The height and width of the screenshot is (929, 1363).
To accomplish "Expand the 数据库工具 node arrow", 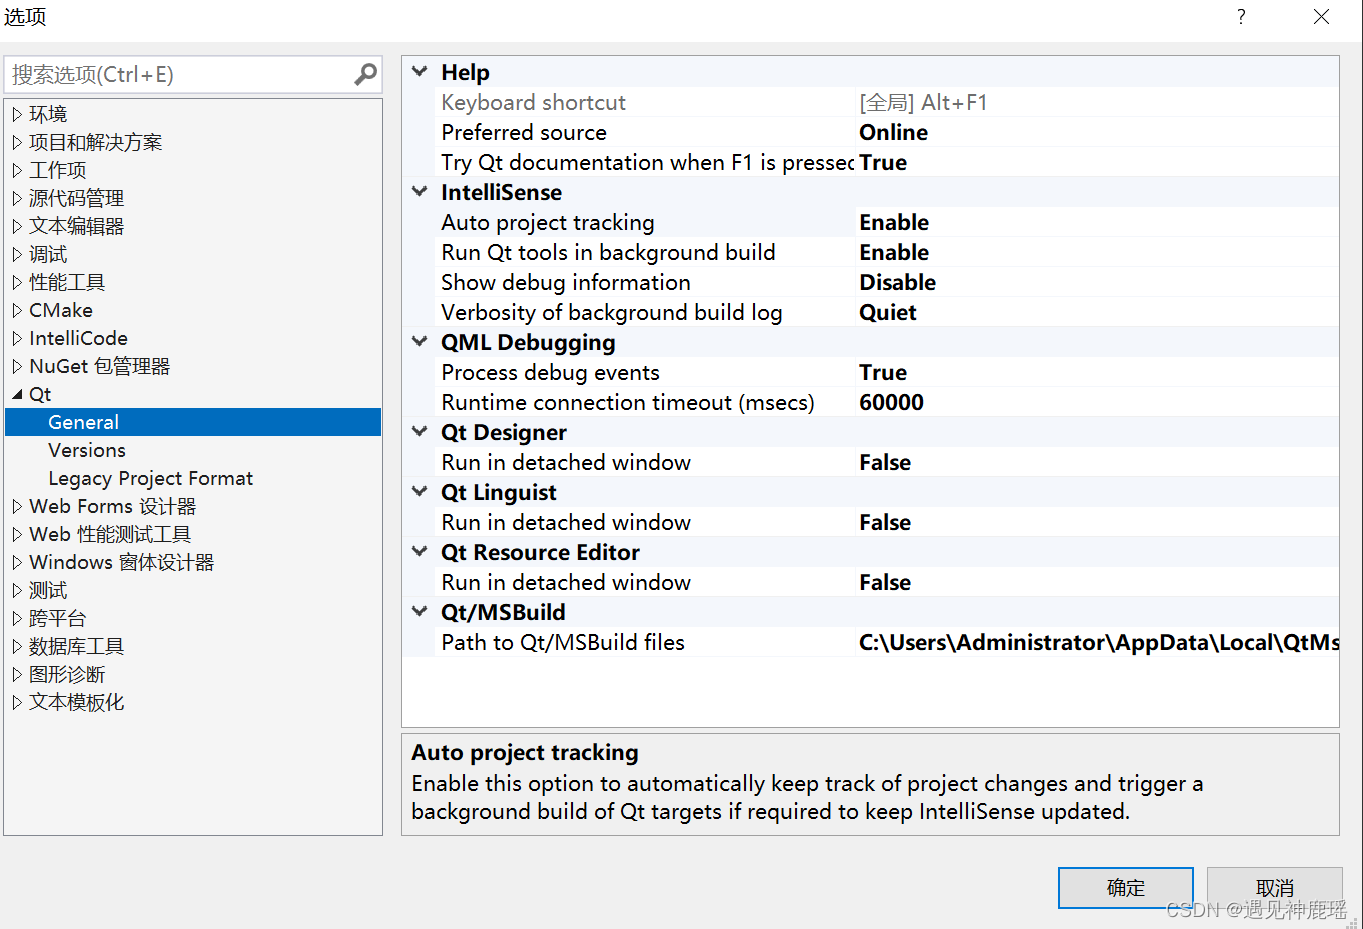I will click(x=17, y=646).
